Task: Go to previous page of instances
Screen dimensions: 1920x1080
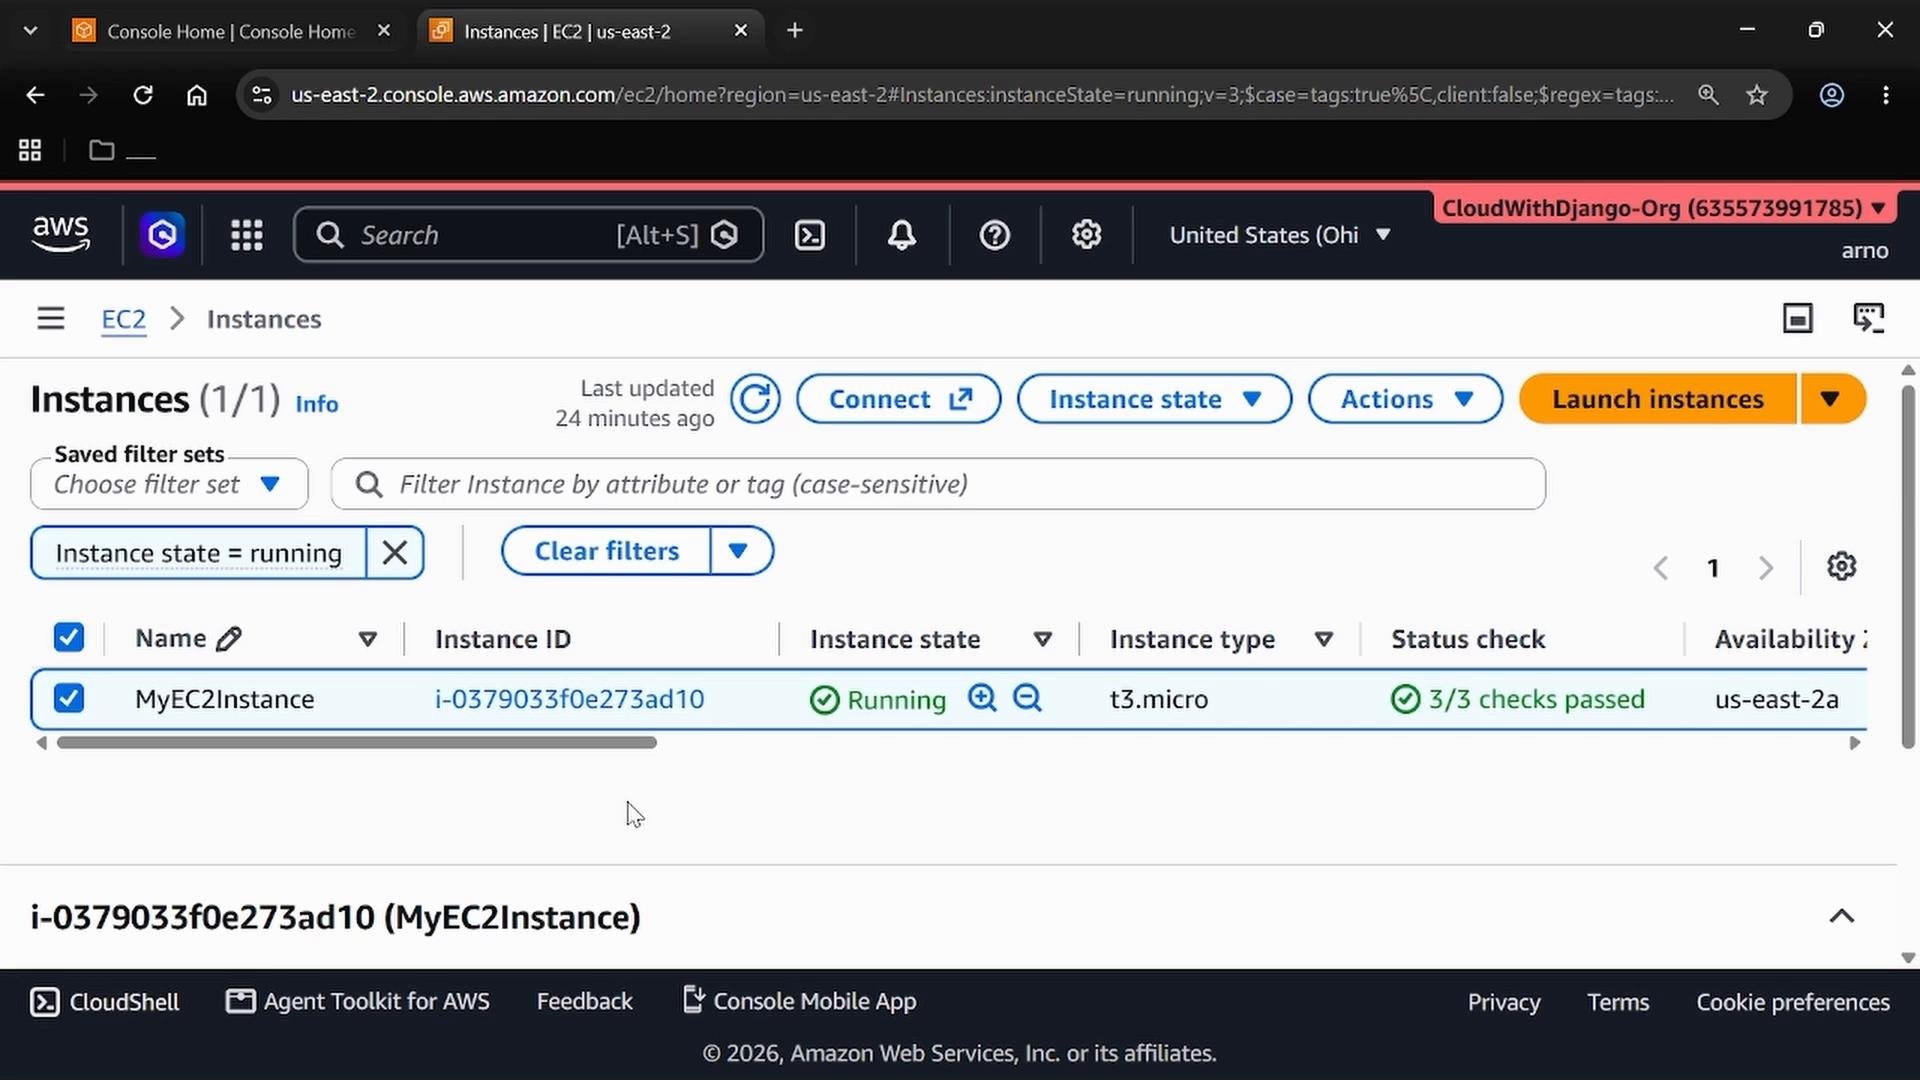Action: 1661,568
